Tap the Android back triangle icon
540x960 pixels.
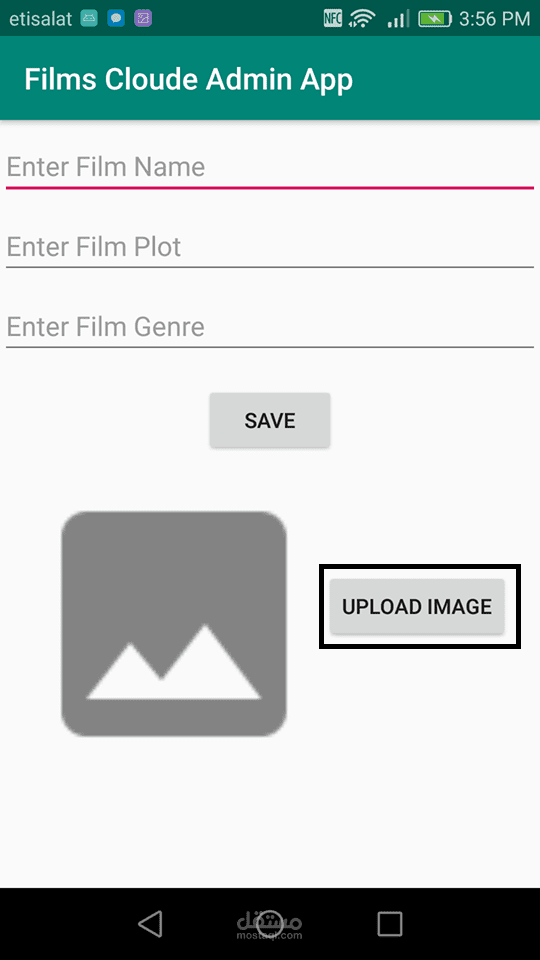[150, 923]
